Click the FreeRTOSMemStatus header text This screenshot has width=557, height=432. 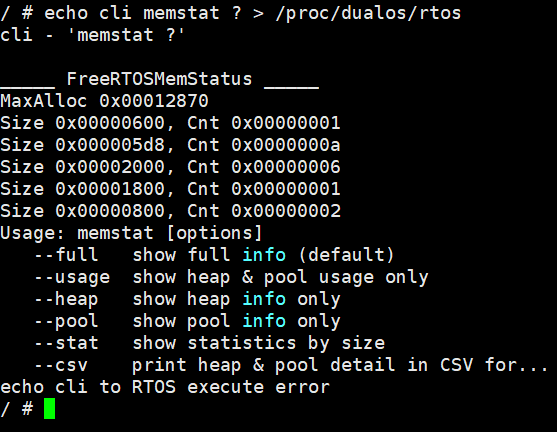click(x=159, y=79)
